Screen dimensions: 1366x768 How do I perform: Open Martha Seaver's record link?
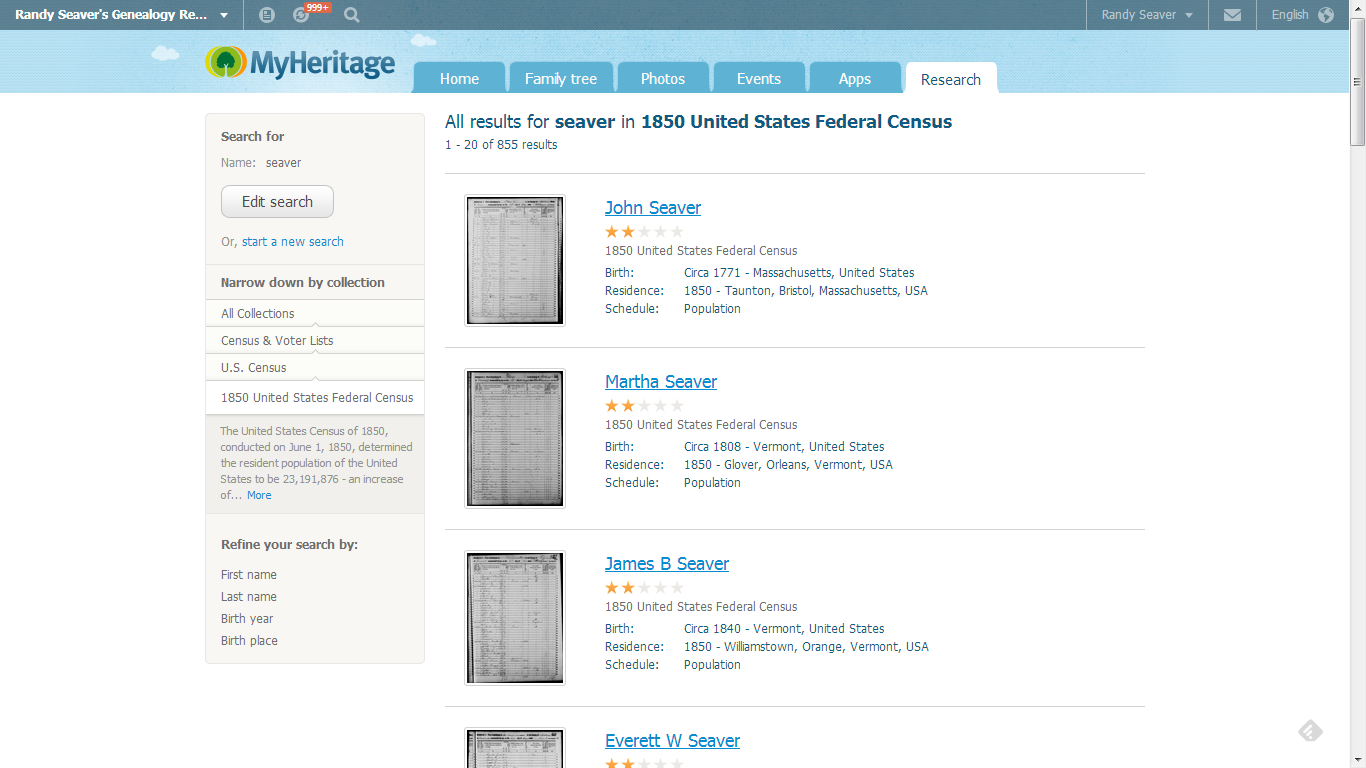pos(660,381)
